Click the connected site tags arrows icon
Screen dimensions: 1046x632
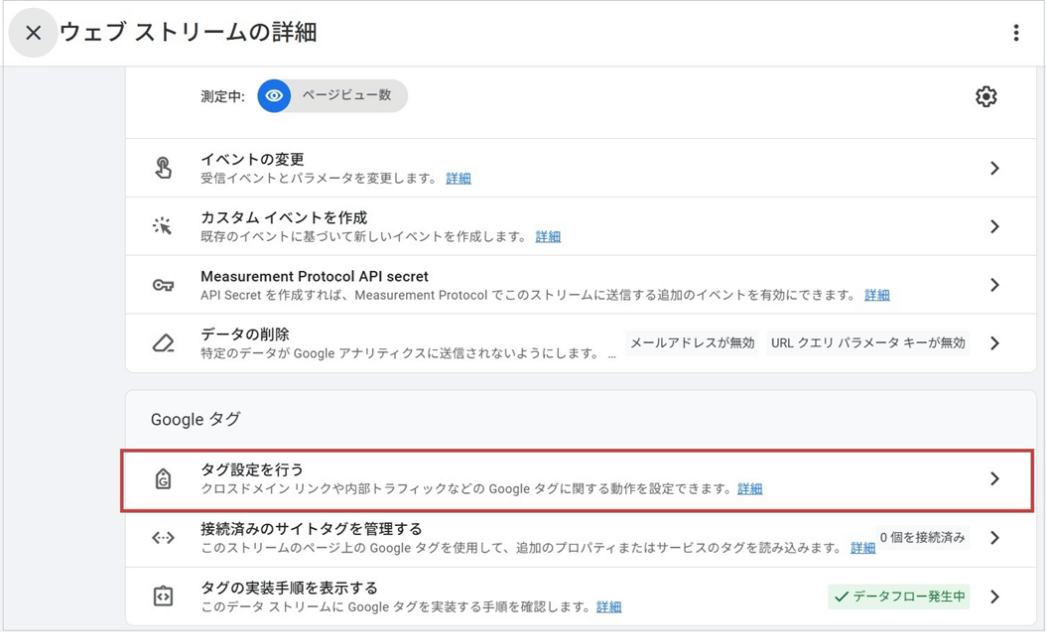[163, 537]
